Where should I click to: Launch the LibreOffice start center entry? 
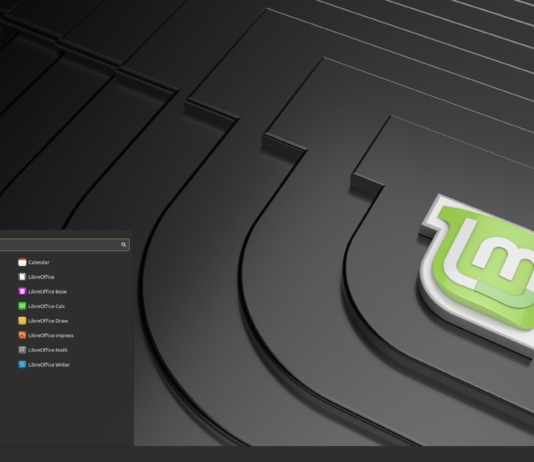click(x=36, y=277)
